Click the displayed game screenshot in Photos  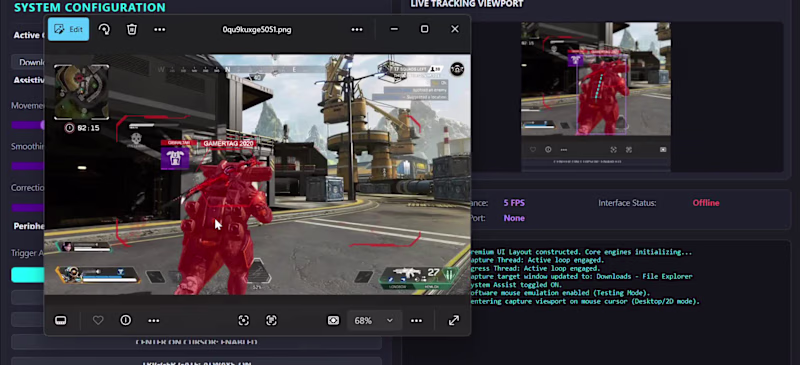[x=257, y=175]
